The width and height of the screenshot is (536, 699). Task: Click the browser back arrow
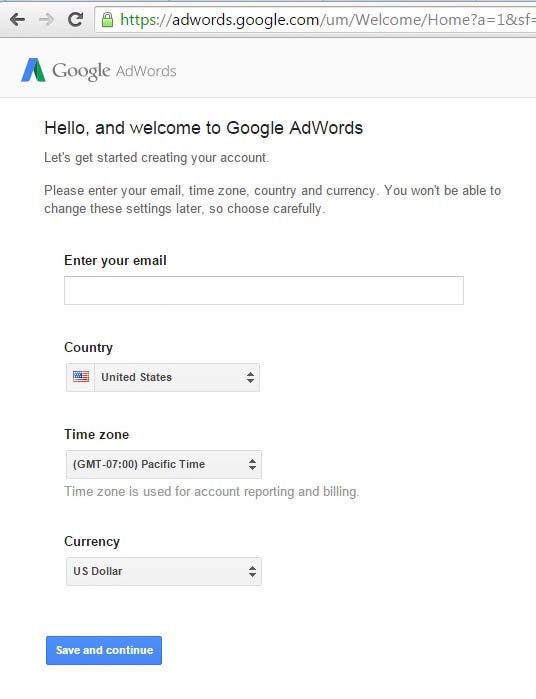[x=17, y=20]
